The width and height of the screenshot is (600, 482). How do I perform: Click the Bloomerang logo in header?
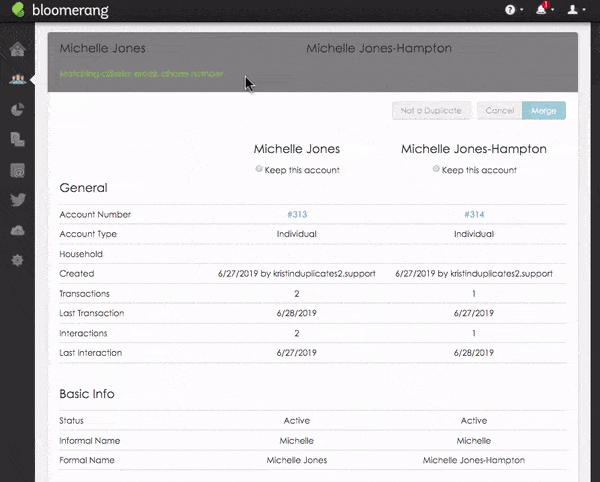[x=59, y=11]
